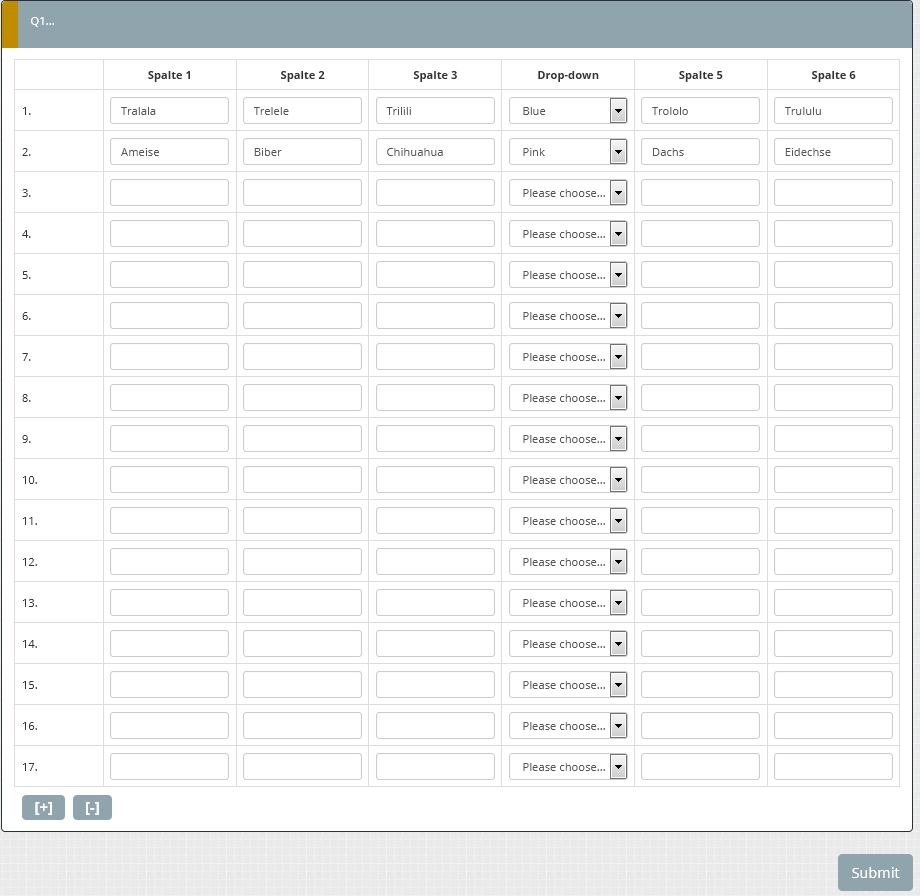Select the Spalte 2 field in row 8

pos(302,398)
